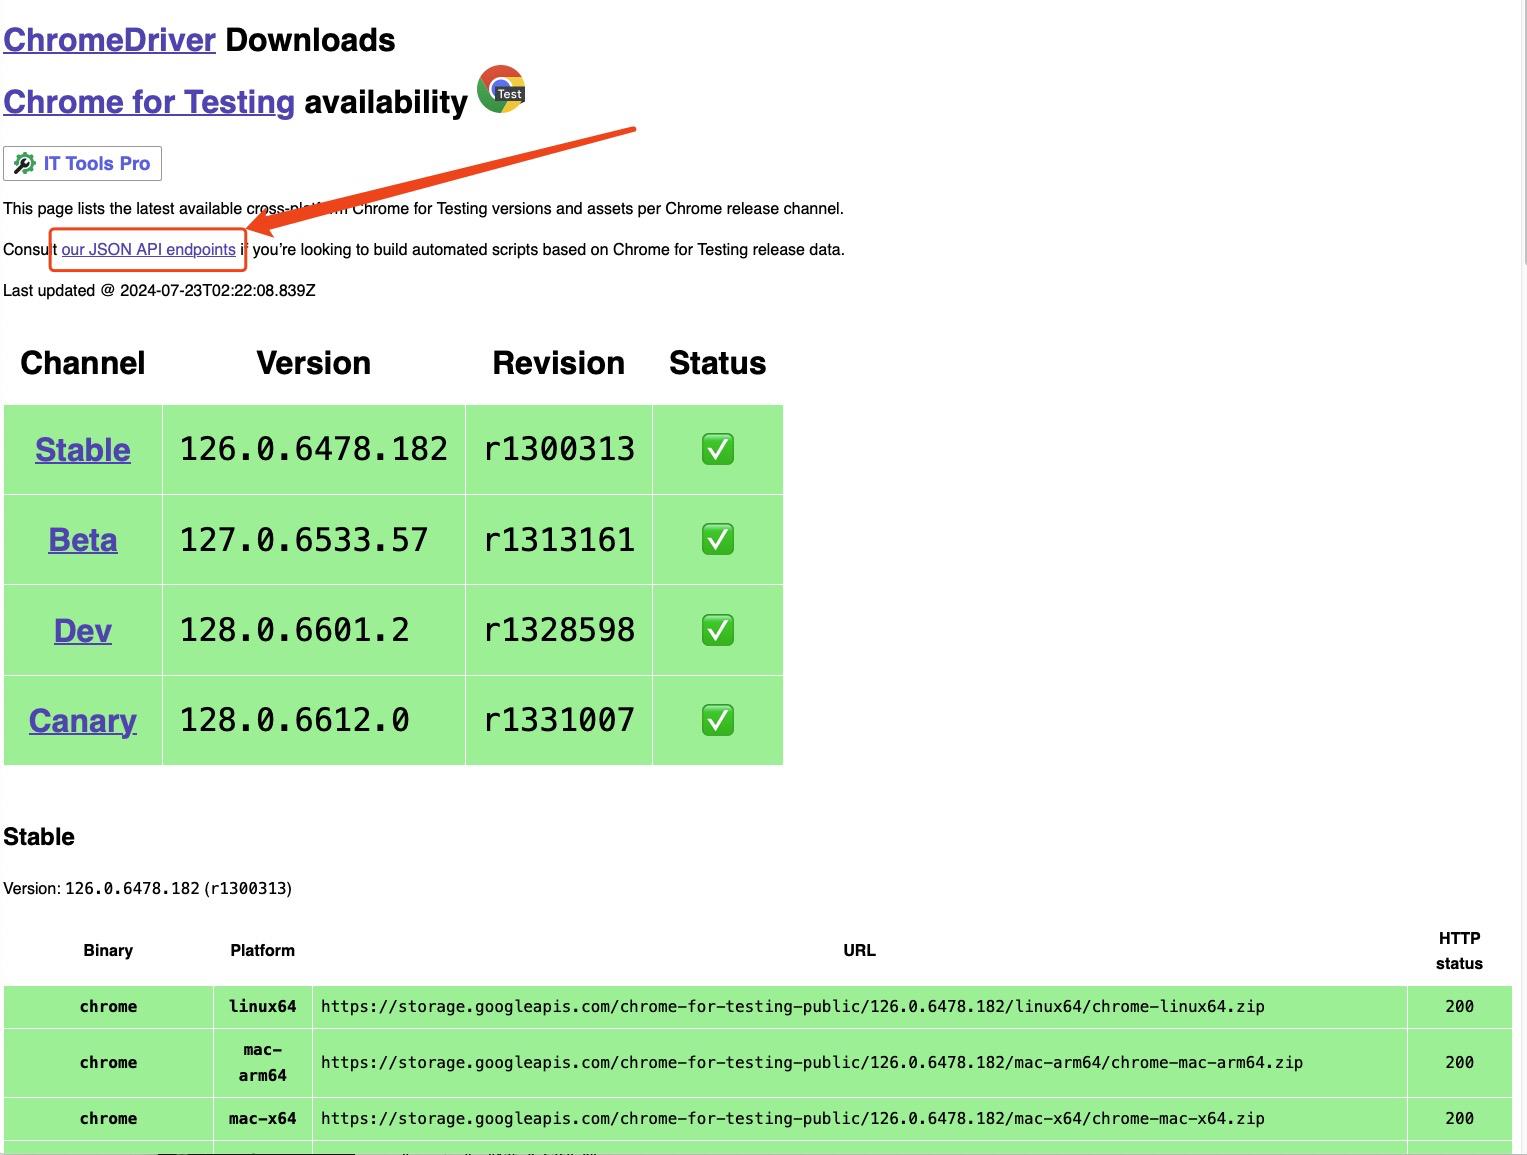Click the linux64 platform cell
Image resolution: width=1527 pixels, height=1155 pixels.
(263, 1007)
